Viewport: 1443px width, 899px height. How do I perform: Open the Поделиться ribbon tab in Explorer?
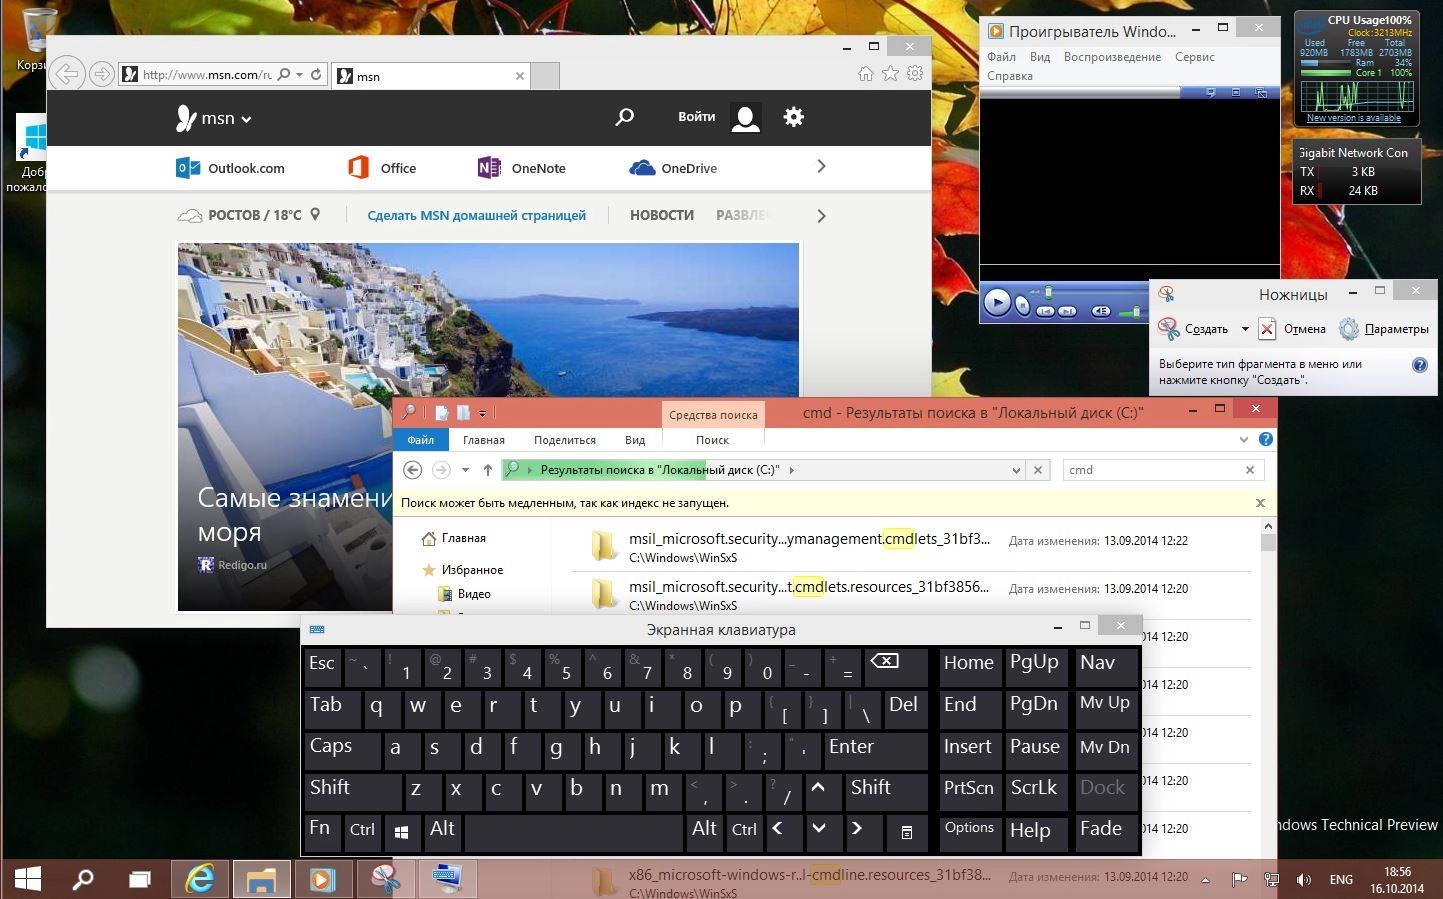(x=564, y=440)
